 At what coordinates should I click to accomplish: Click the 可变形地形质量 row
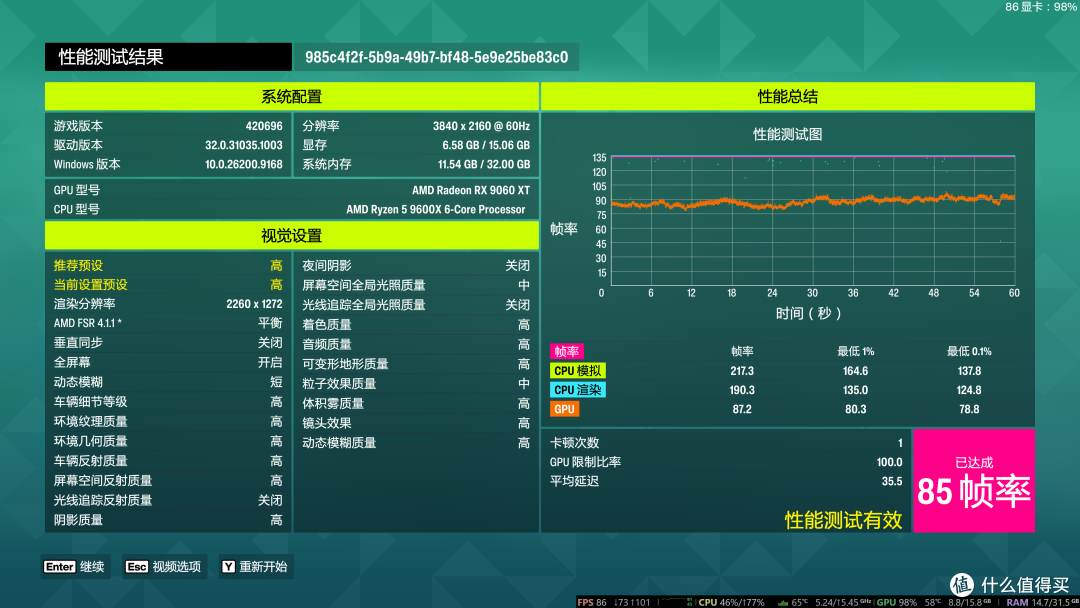[x=416, y=364]
